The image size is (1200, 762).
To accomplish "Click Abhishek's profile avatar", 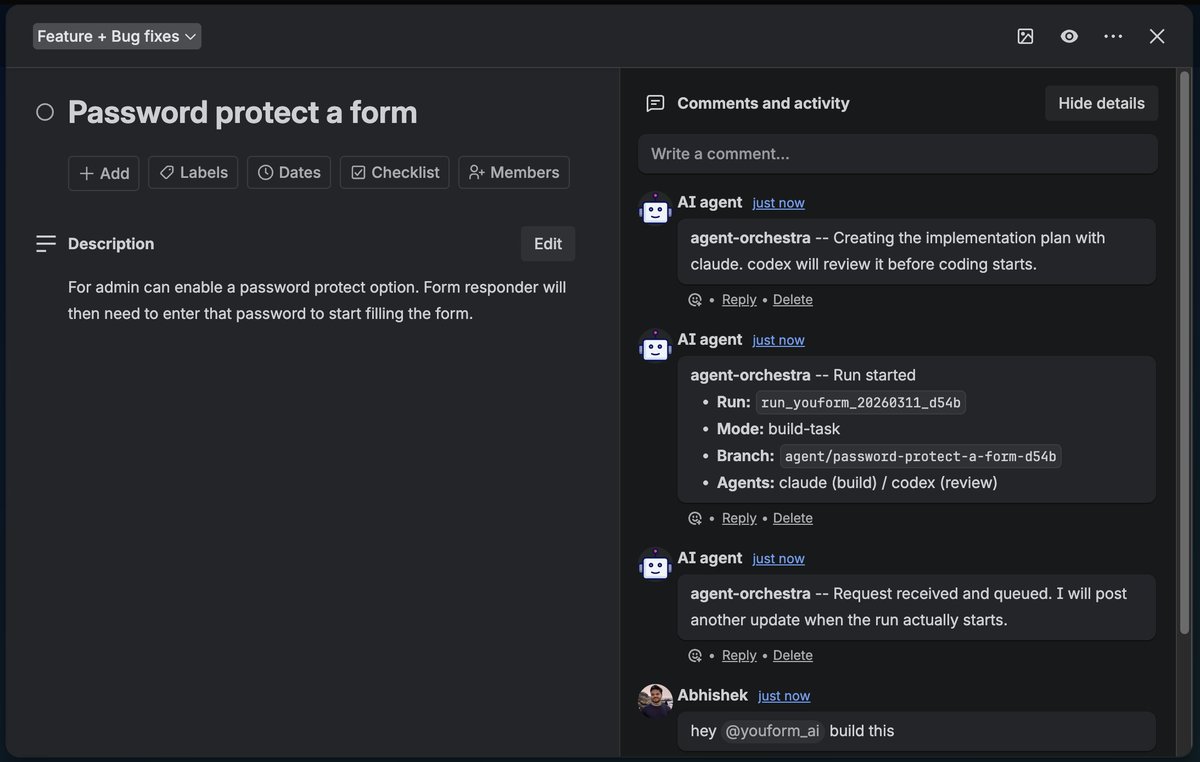I will pos(655,701).
